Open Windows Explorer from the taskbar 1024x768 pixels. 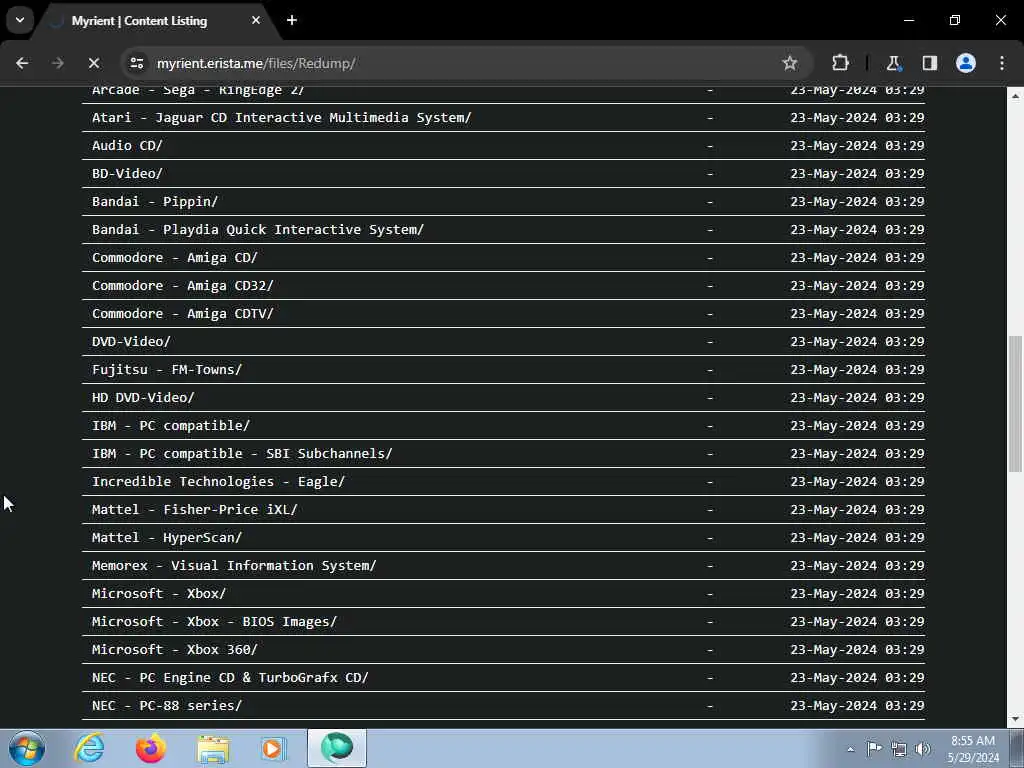(x=214, y=749)
